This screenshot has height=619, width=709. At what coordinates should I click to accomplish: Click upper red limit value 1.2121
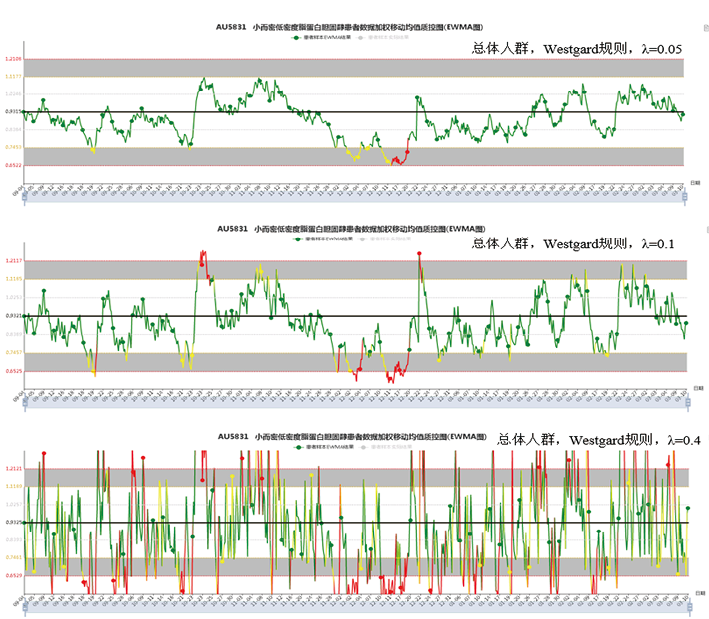tap(14, 469)
